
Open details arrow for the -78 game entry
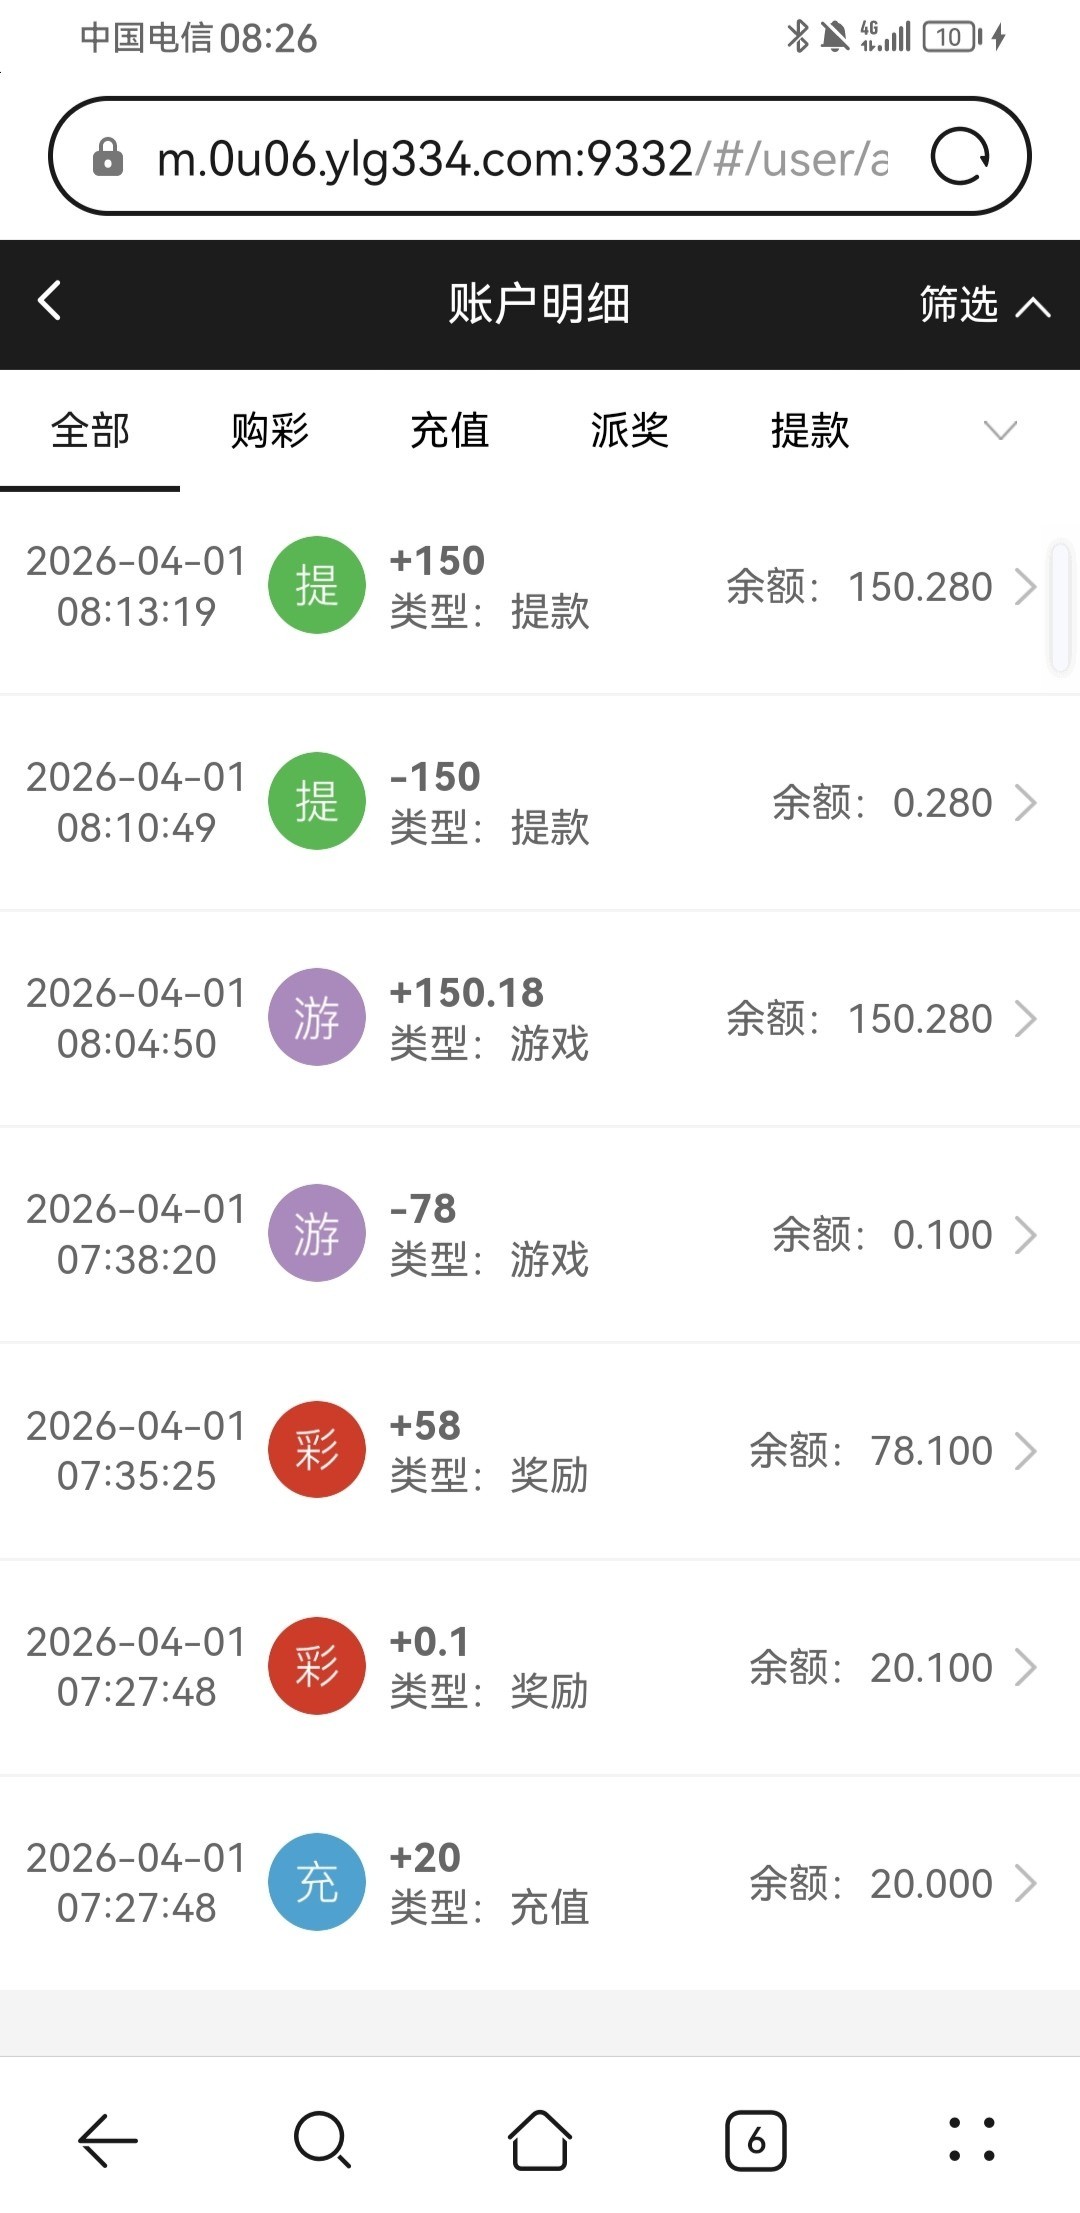tap(1026, 1235)
